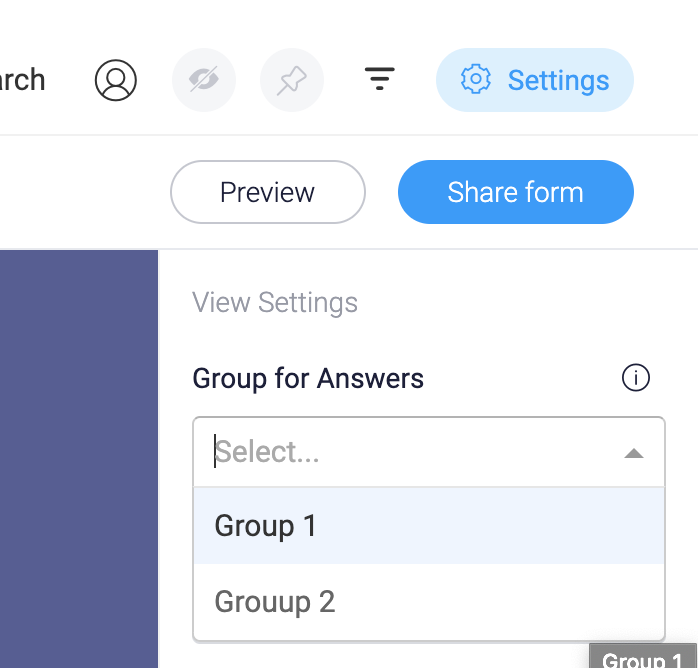
Task: Click the View Settings heading
Action: point(275,303)
